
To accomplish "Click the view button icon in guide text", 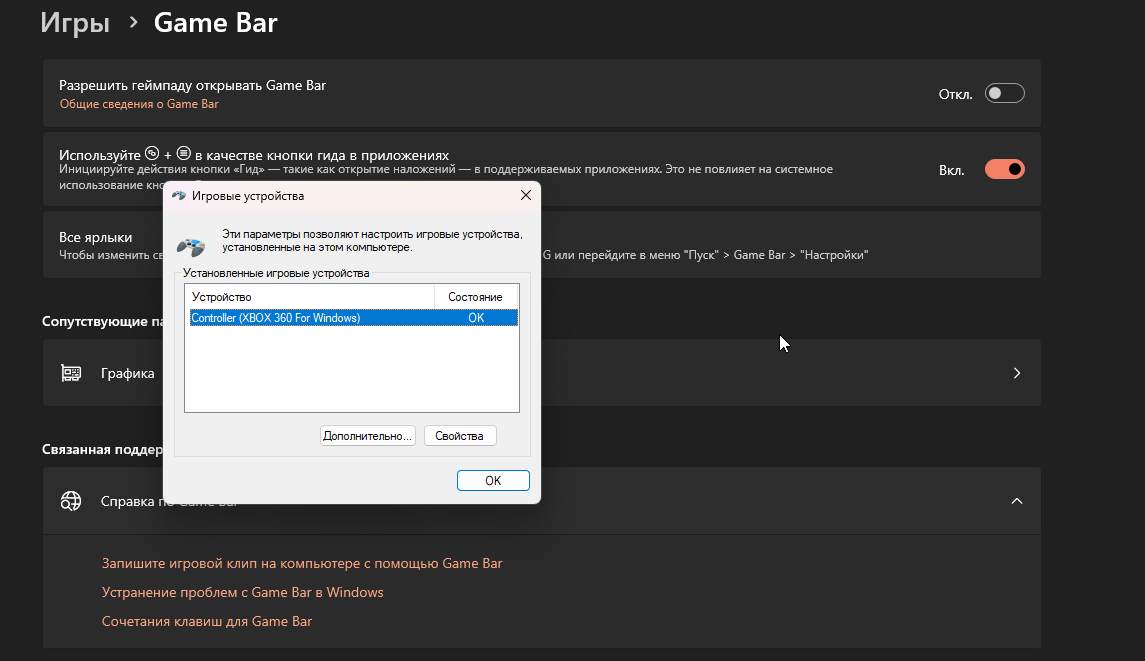I will [152, 153].
